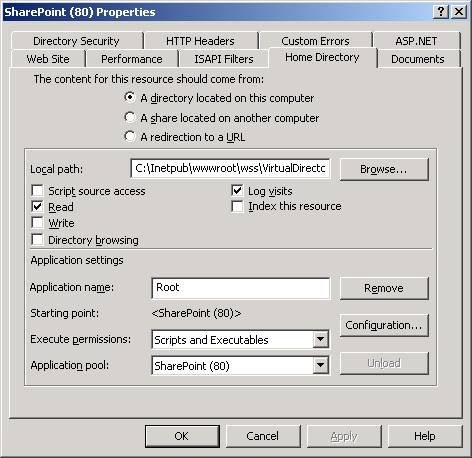
Task: Click the 'Application pool:' label
Action: pos(70,365)
